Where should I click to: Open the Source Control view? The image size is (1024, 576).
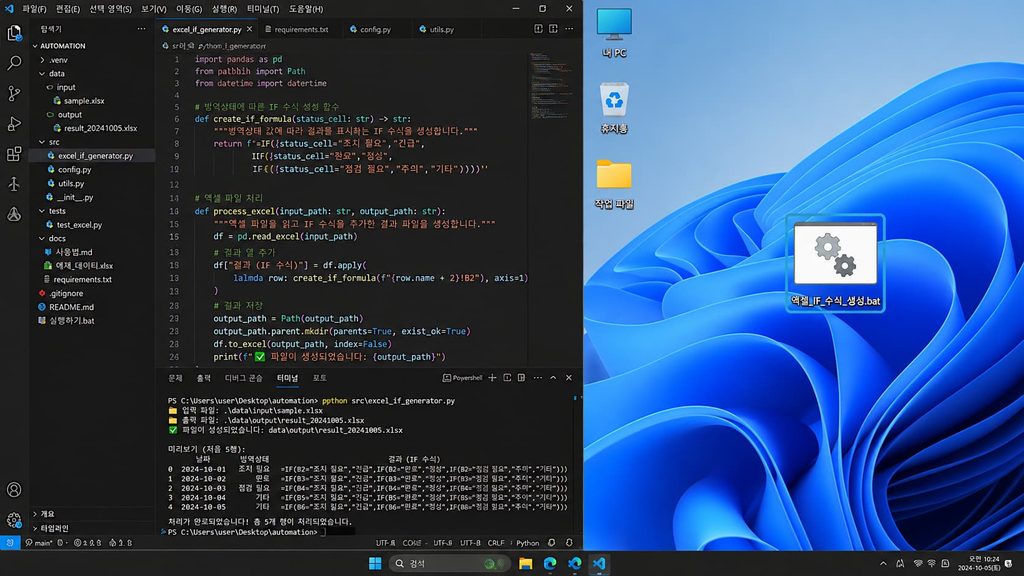click(14, 93)
